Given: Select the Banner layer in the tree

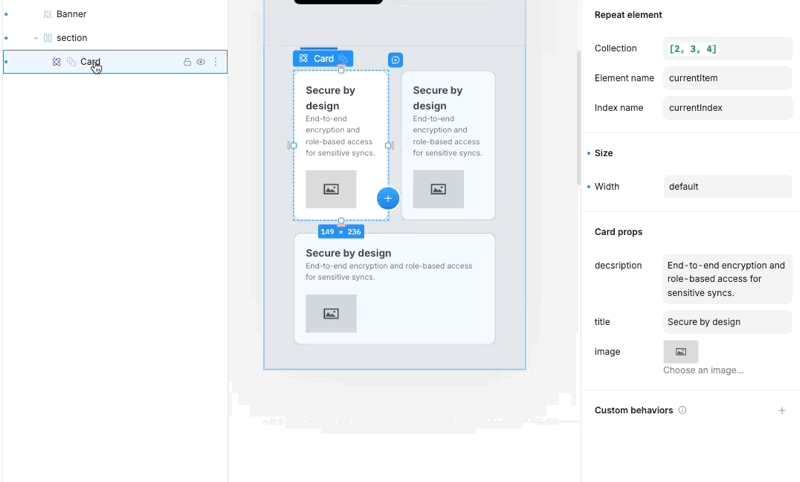Looking at the screenshot, I should (71, 14).
